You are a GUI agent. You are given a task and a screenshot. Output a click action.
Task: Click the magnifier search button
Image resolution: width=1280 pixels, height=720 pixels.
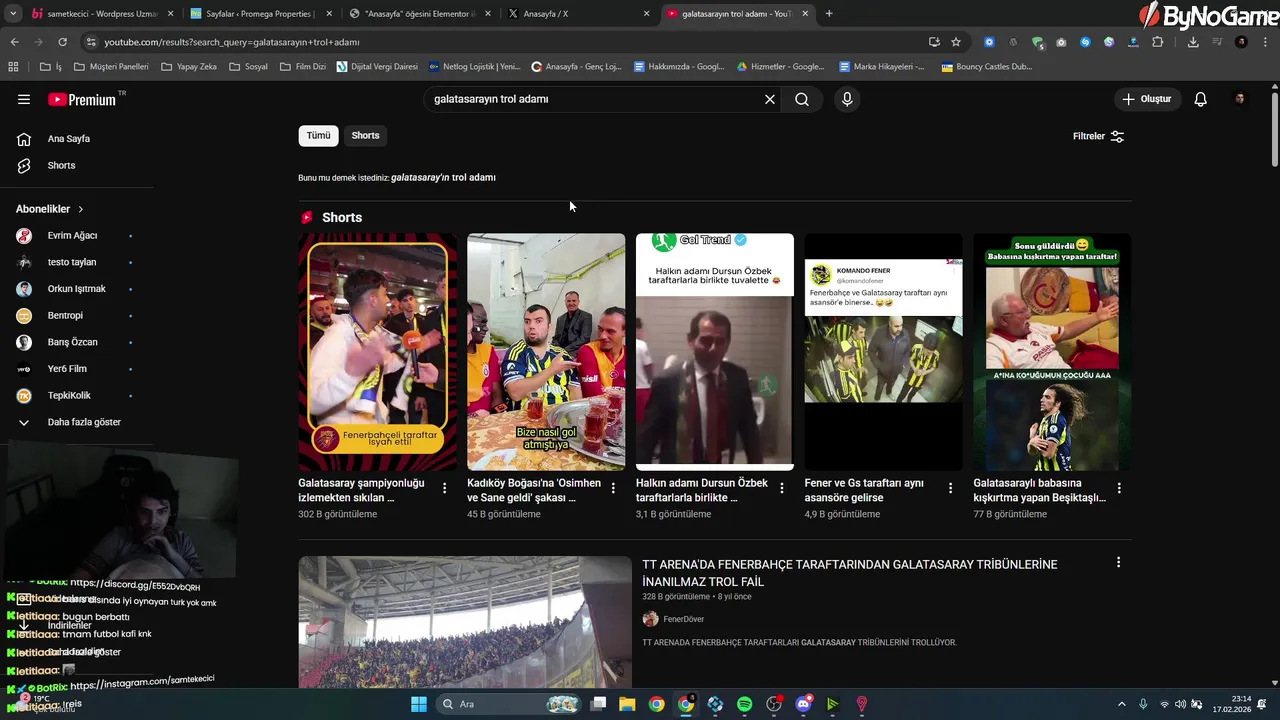point(802,99)
